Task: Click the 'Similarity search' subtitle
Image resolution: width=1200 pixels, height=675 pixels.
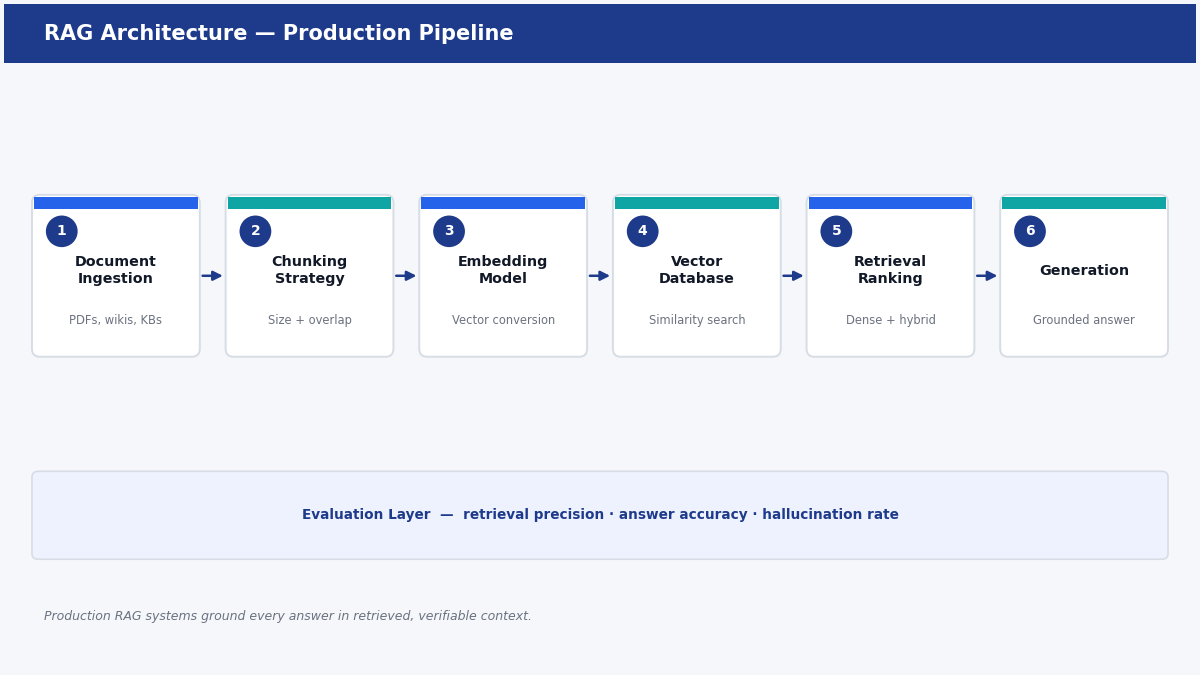Action: coord(697,320)
